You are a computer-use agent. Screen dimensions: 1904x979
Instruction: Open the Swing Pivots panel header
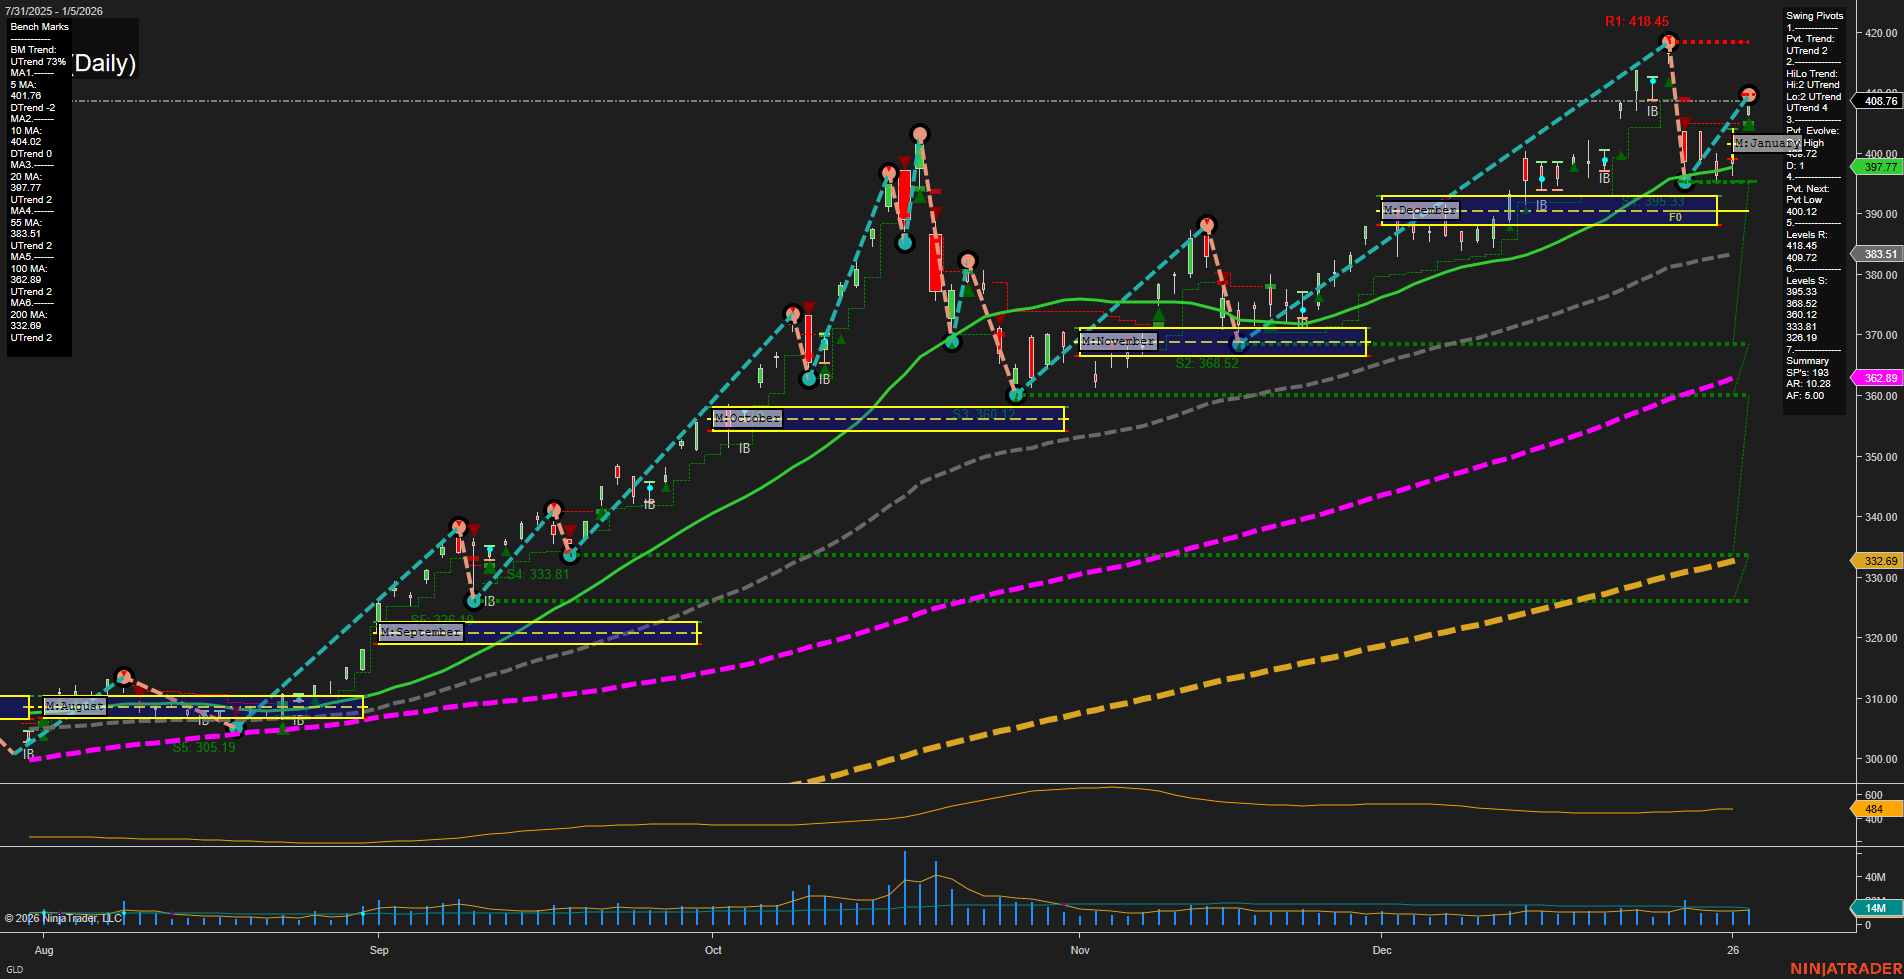click(1814, 15)
